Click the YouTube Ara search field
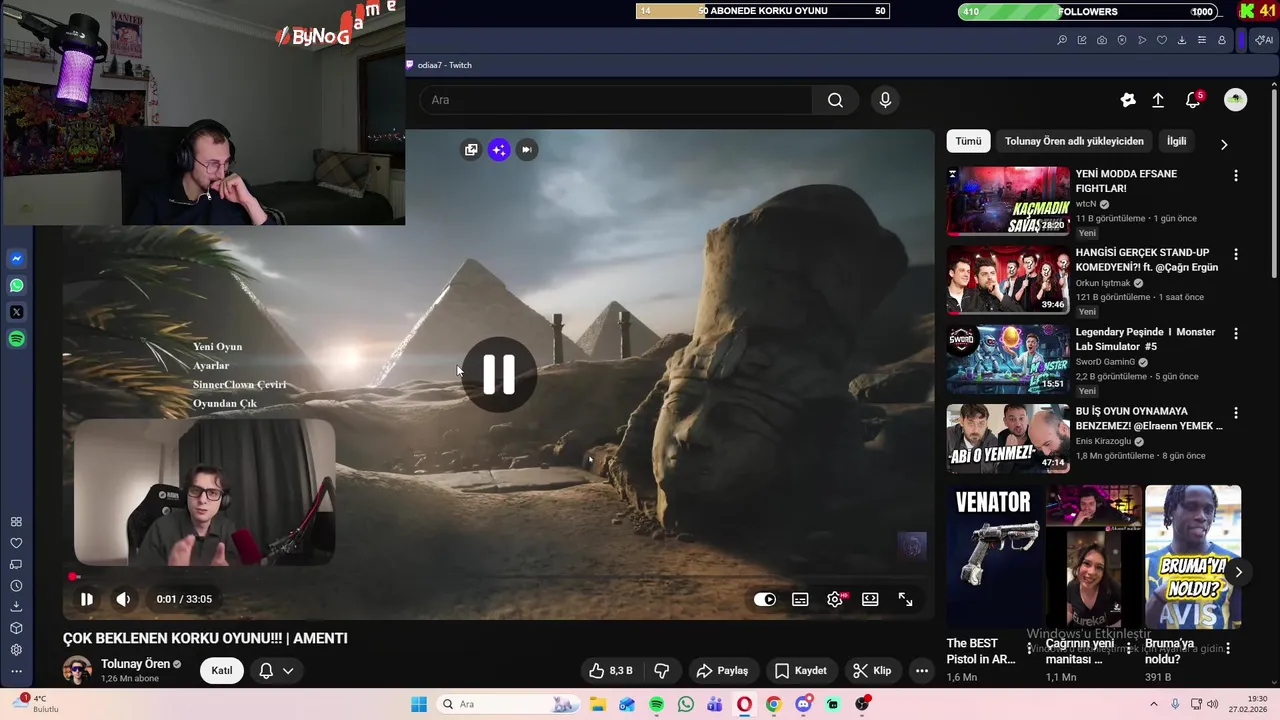Viewport: 1280px width, 720px height. point(616,100)
